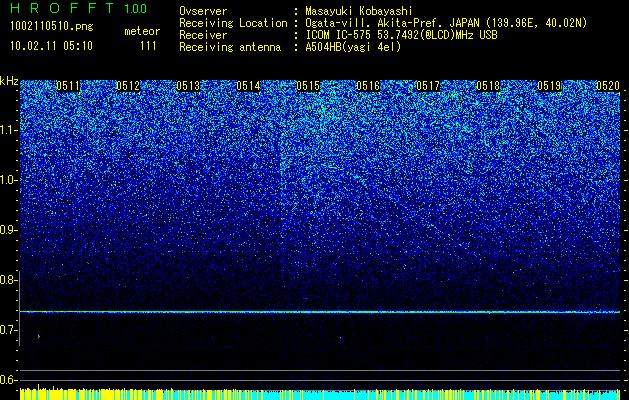Click the meteor label
The image size is (629, 400).
(142, 31)
